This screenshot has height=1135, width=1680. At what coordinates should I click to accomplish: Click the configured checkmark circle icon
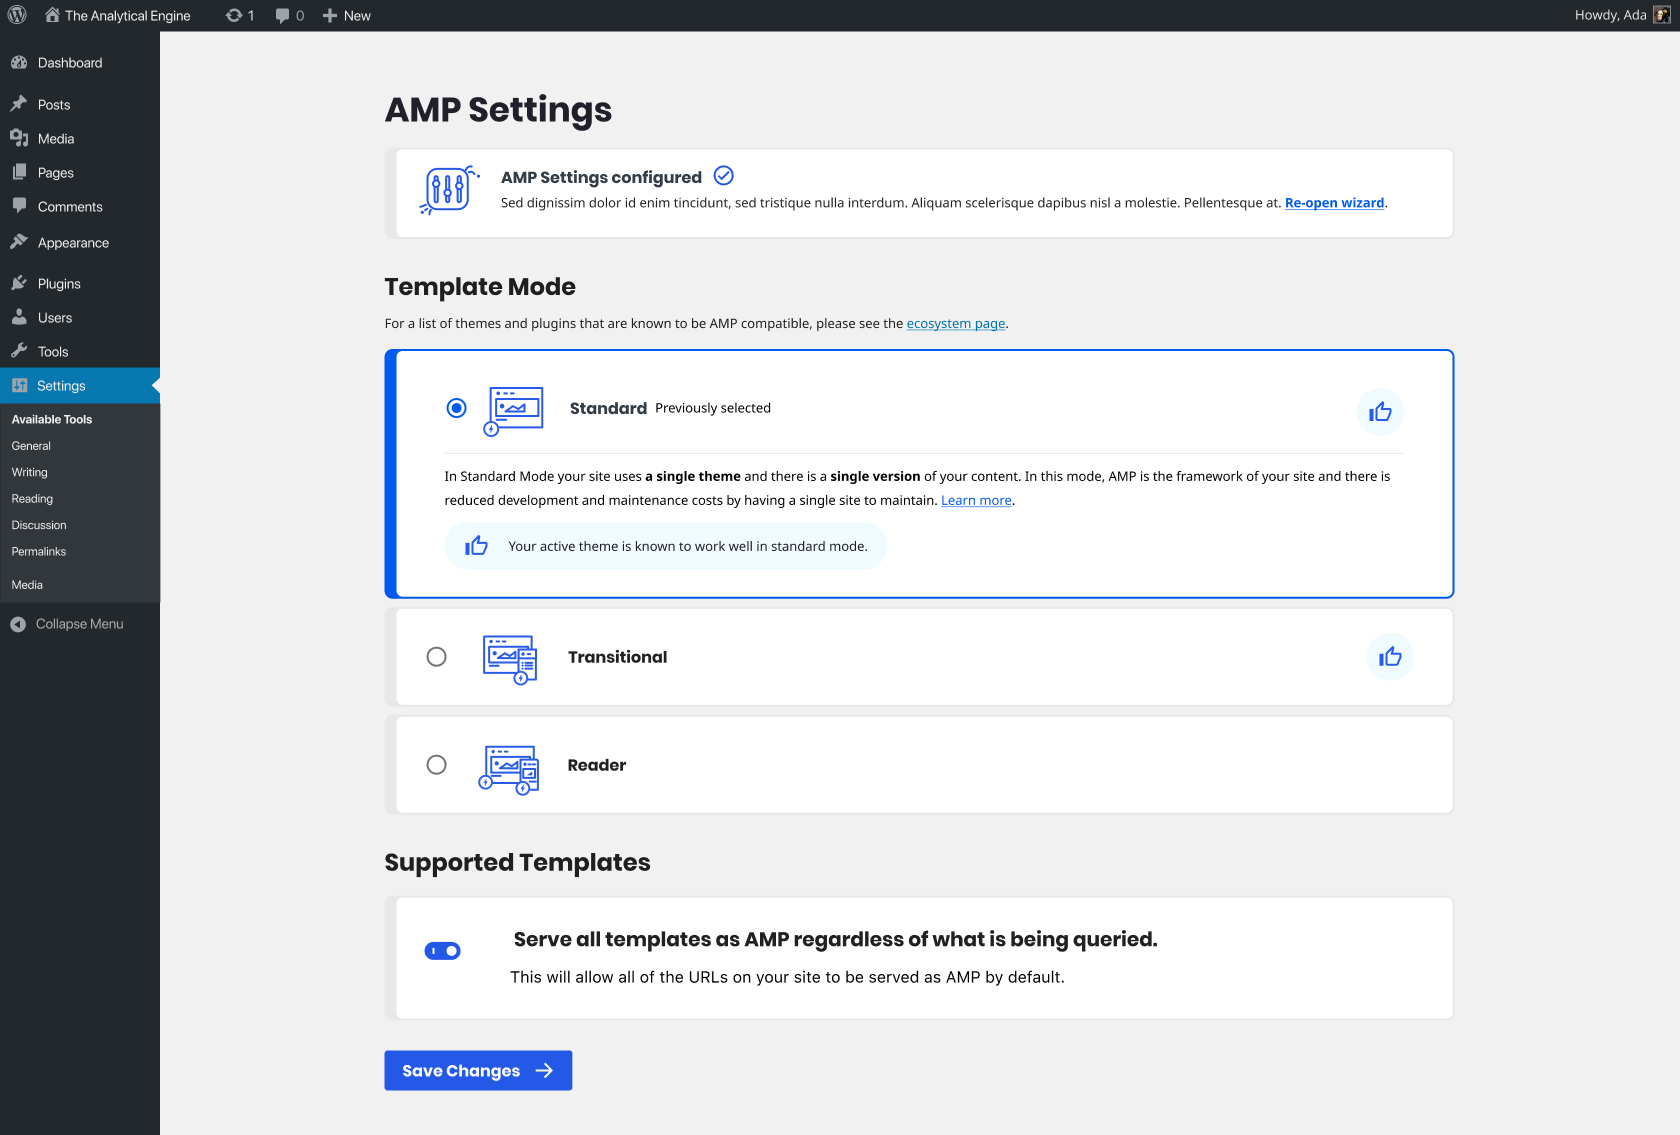tap(724, 176)
